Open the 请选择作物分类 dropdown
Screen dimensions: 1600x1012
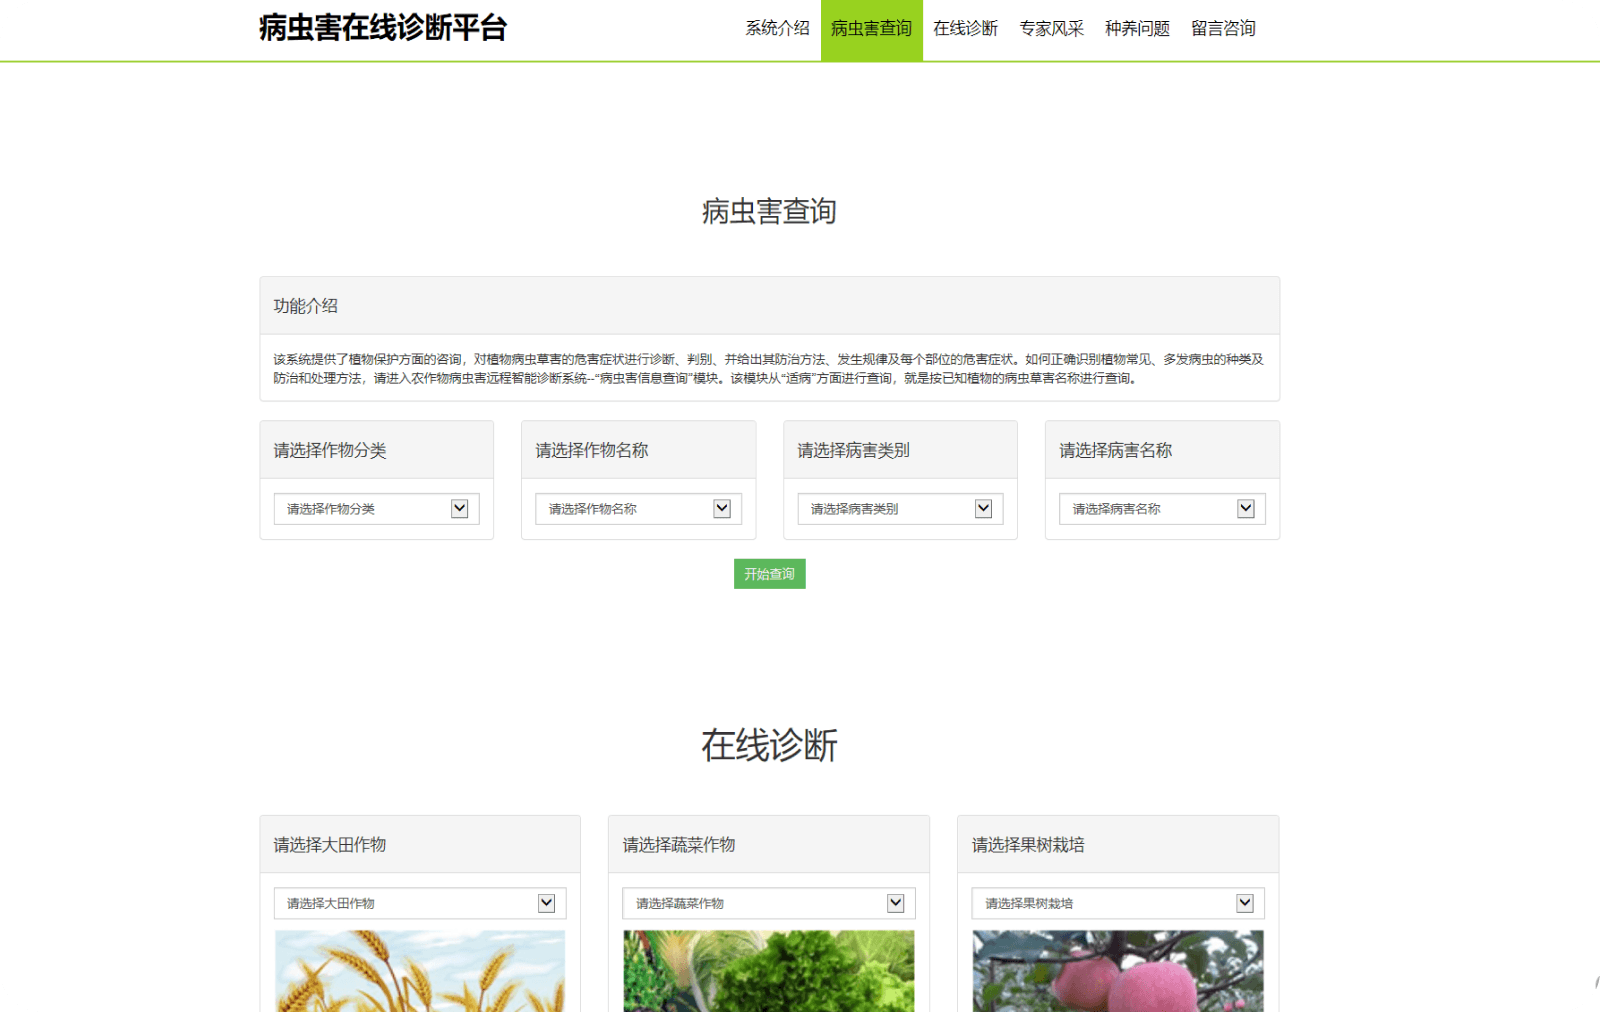376,508
